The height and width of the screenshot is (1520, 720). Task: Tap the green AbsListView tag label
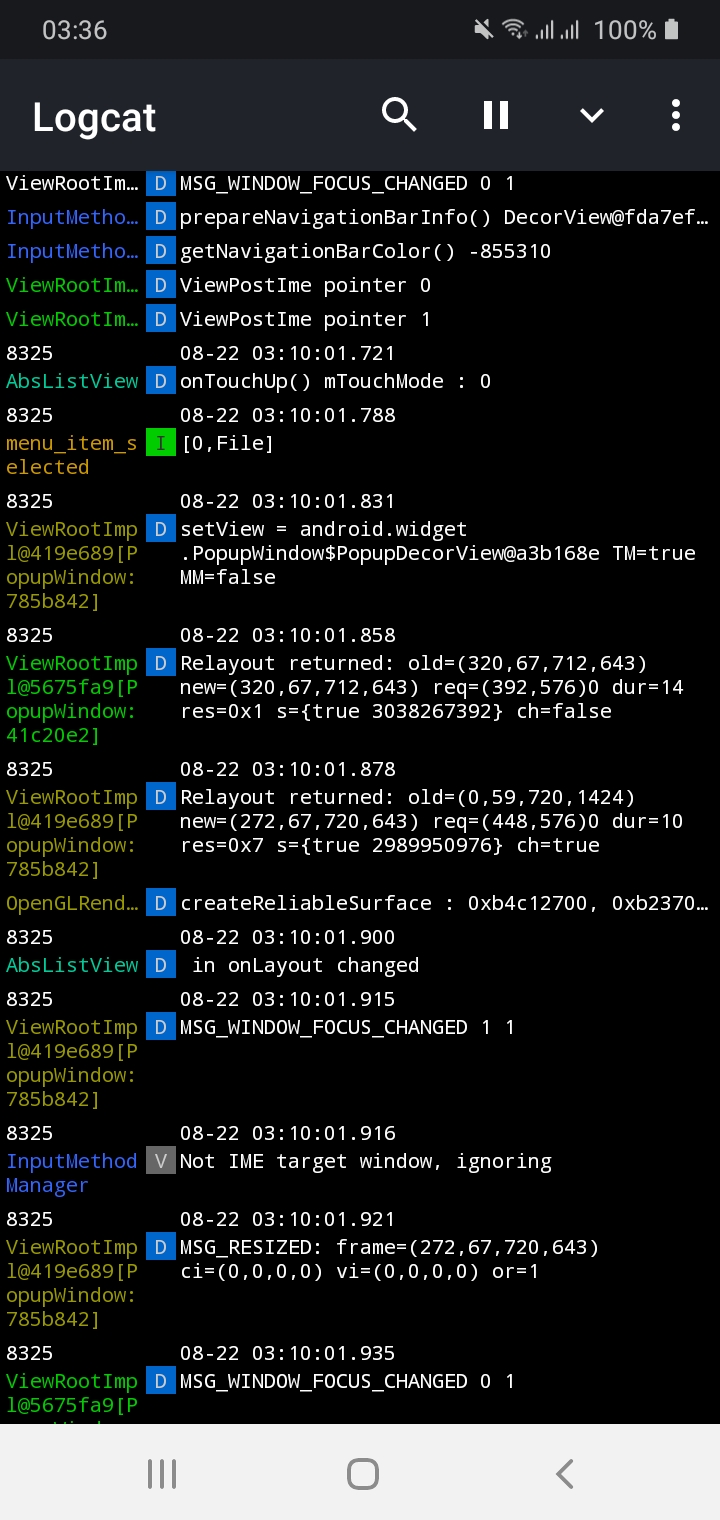[x=70, y=380]
